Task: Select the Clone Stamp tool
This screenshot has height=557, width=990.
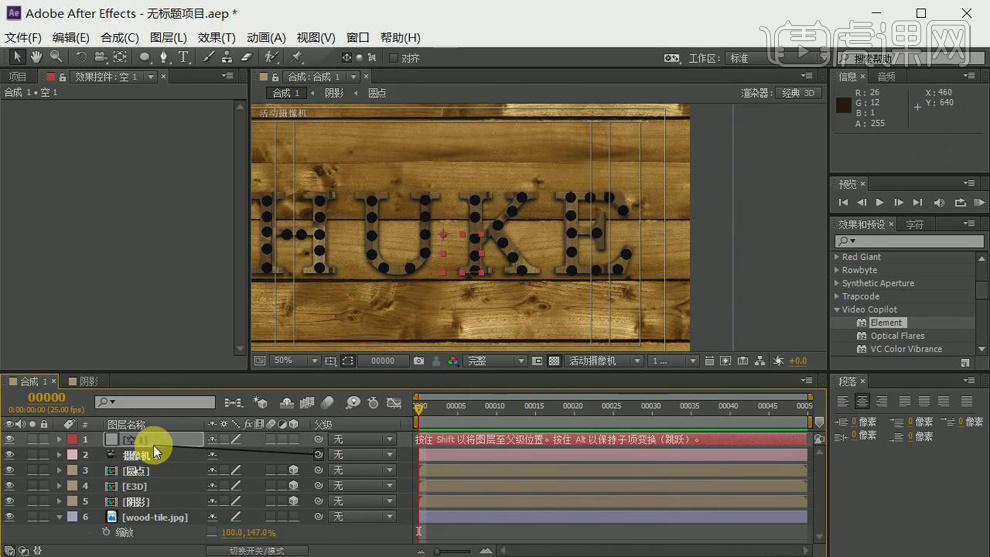Action: click(227, 57)
